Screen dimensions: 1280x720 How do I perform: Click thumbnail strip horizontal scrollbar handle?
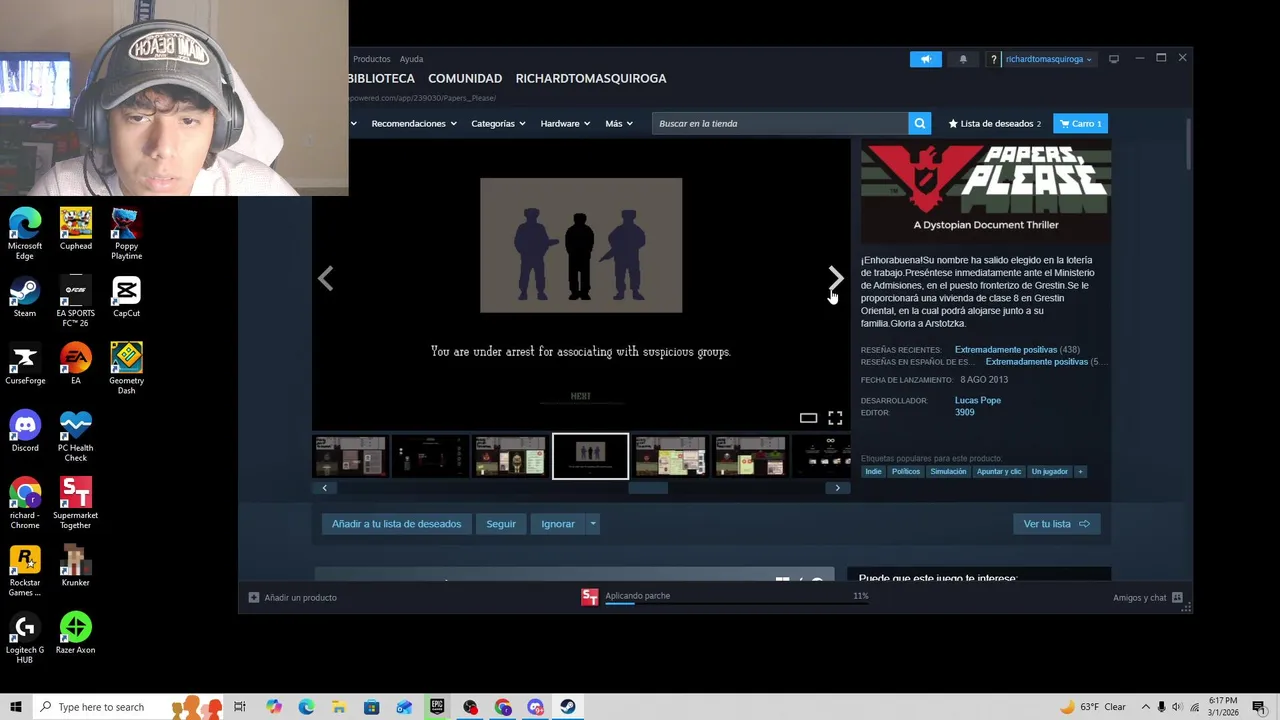[648, 488]
